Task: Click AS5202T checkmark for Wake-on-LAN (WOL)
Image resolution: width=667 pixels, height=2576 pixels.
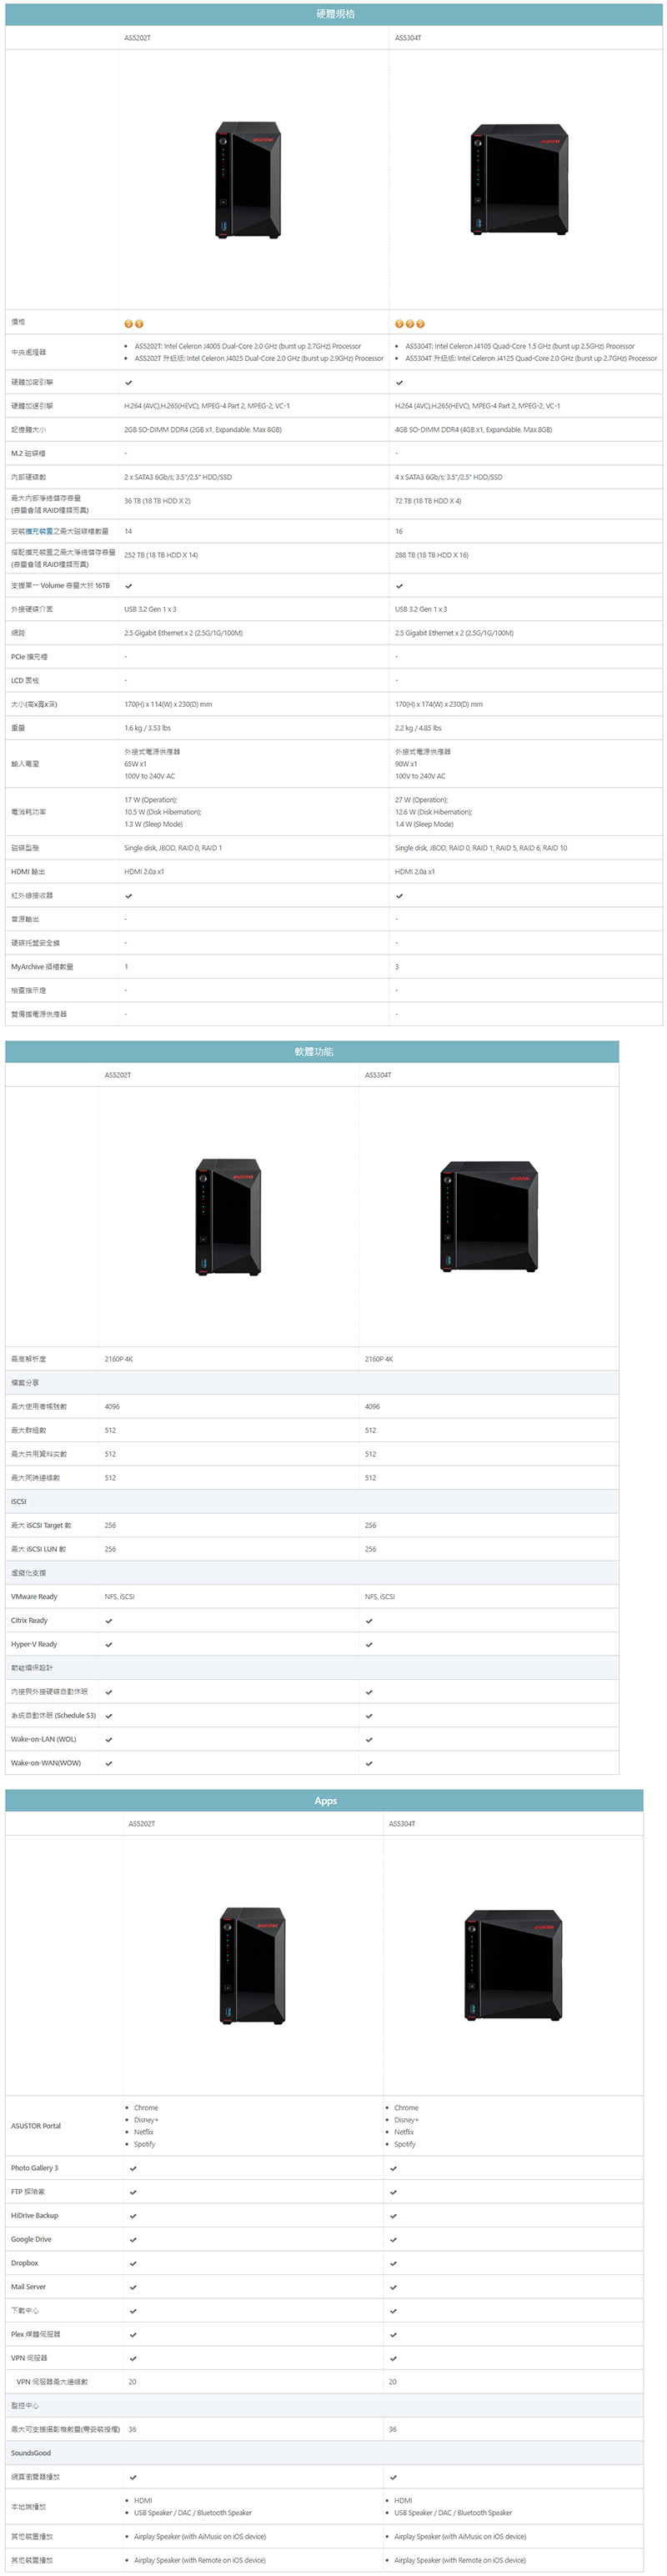Action: 109,1739
